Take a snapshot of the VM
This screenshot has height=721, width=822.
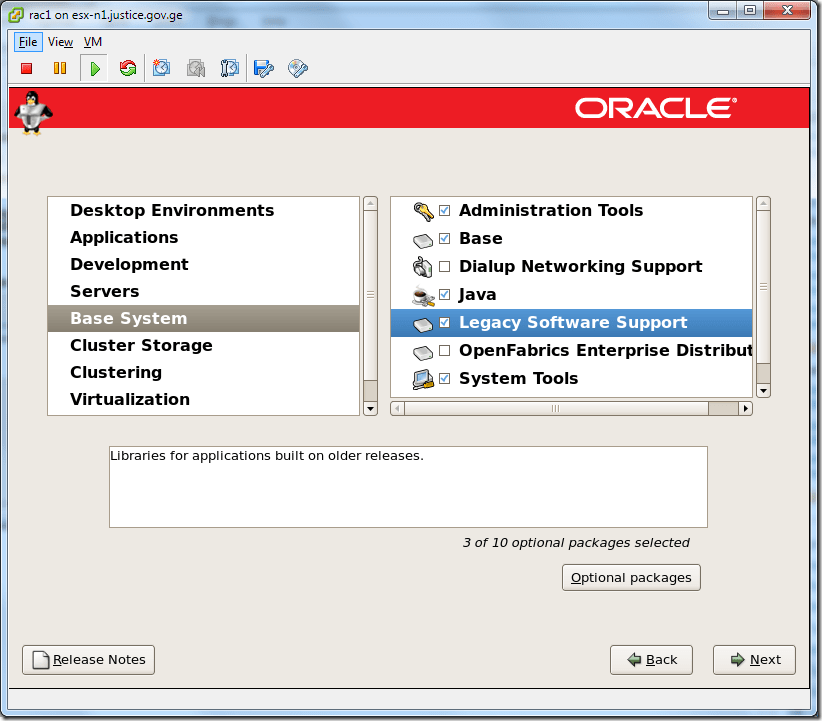(x=162, y=68)
